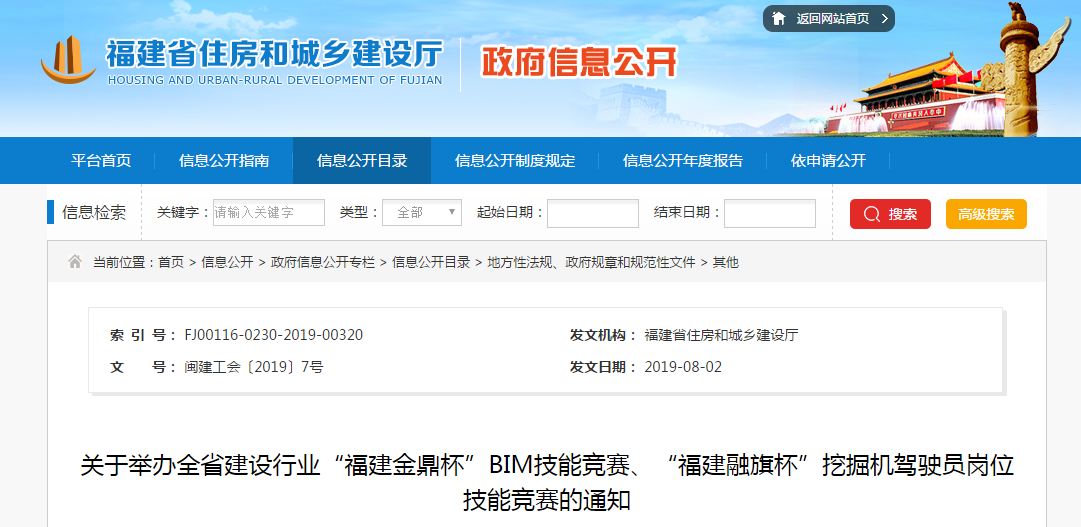Click issue date 2019-08-02
Image resolution: width=1081 pixels, height=527 pixels.
(x=683, y=367)
